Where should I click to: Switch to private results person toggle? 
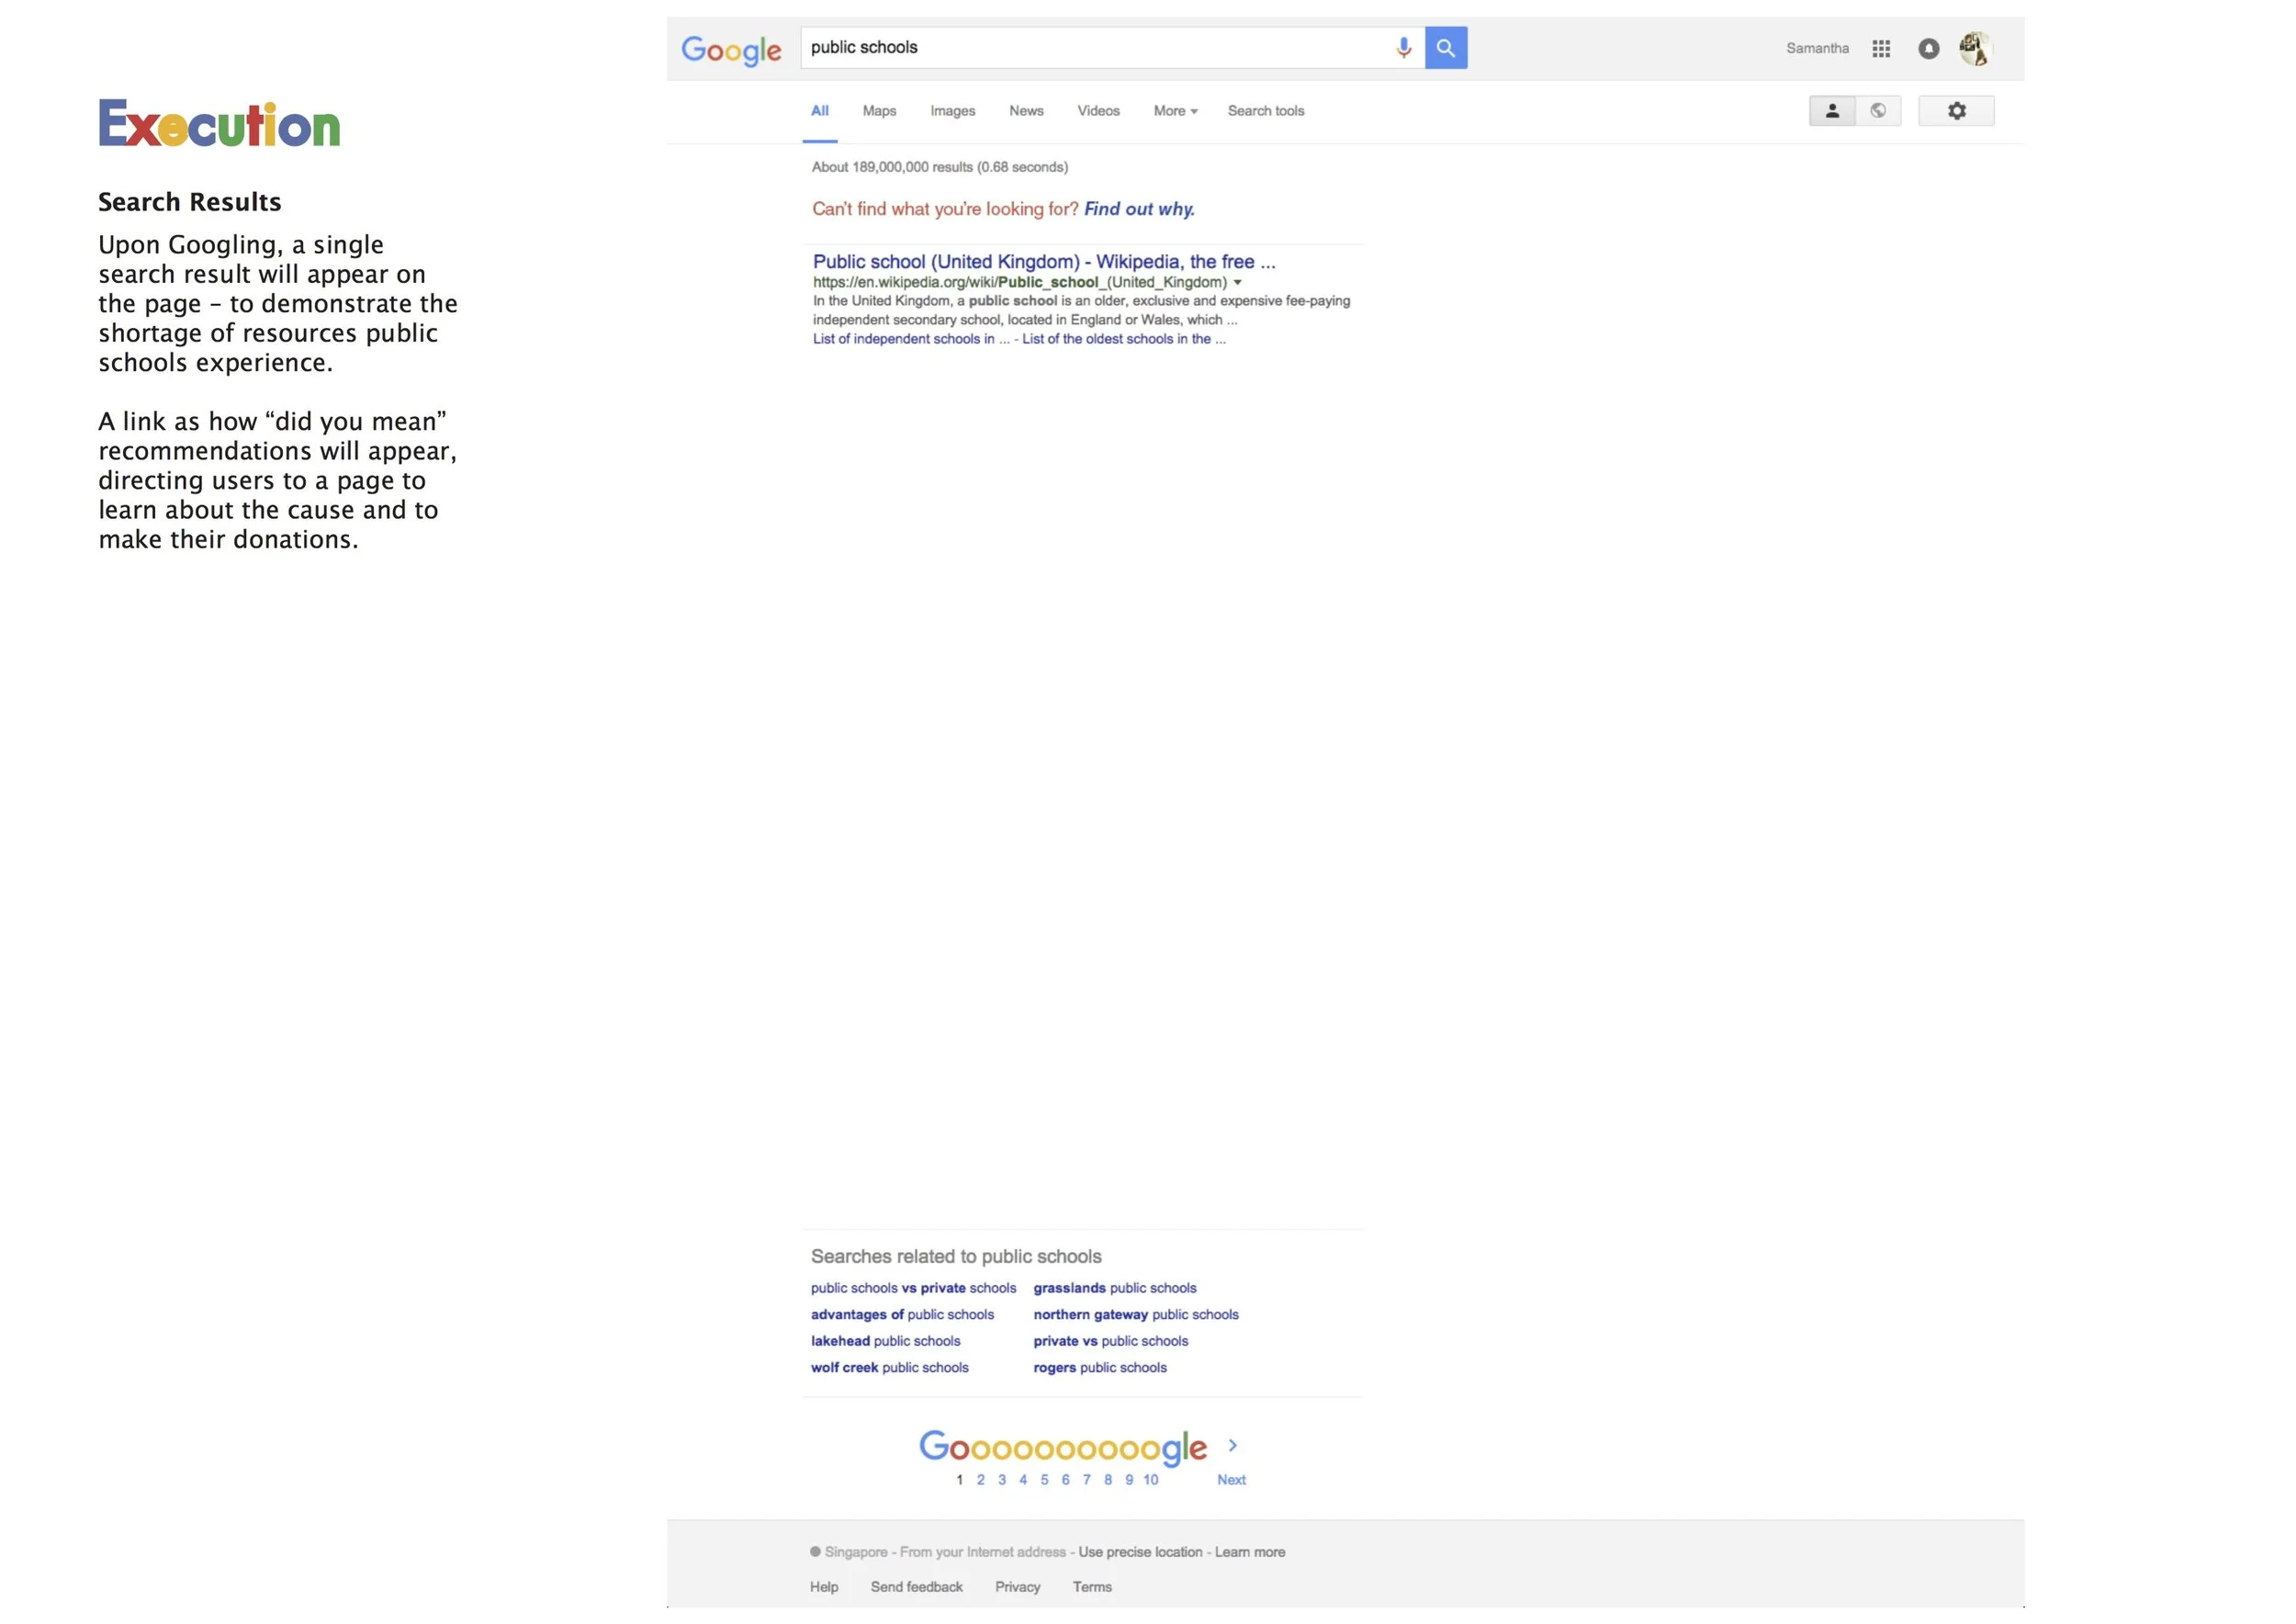(1831, 111)
